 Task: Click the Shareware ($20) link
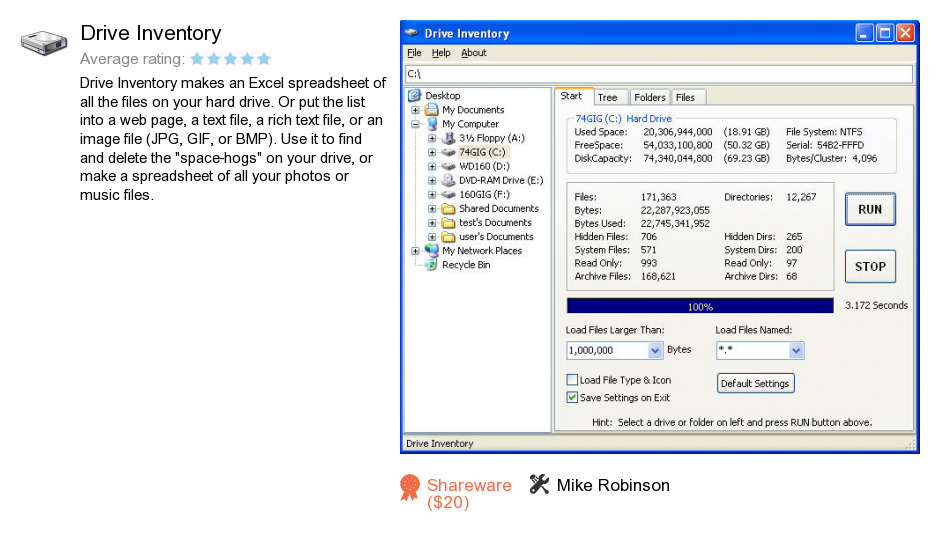point(469,493)
